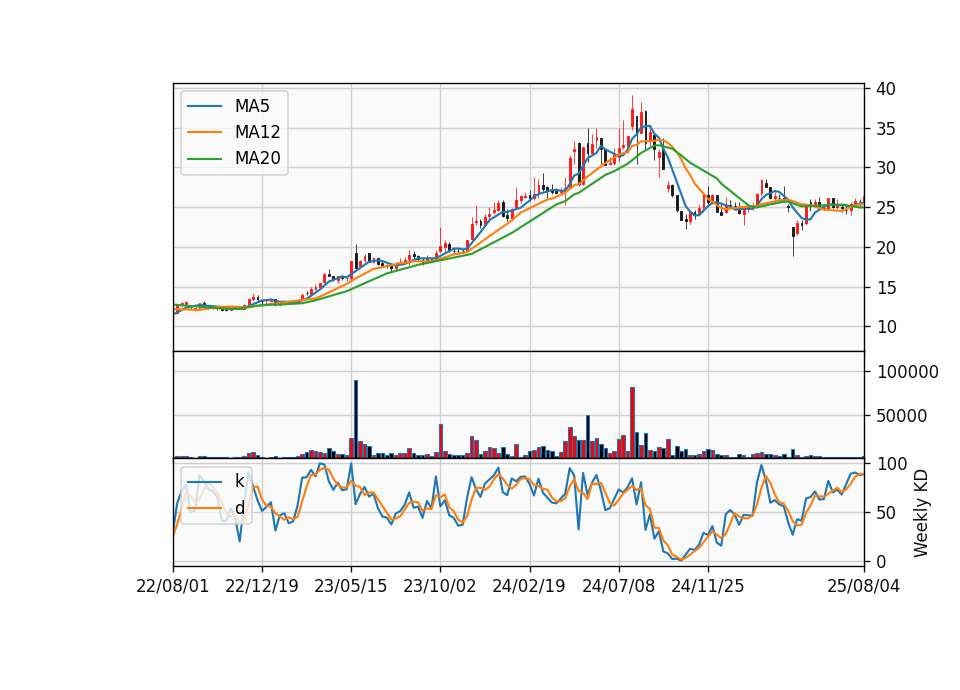Click the volume axis value 50000

[902, 416]
